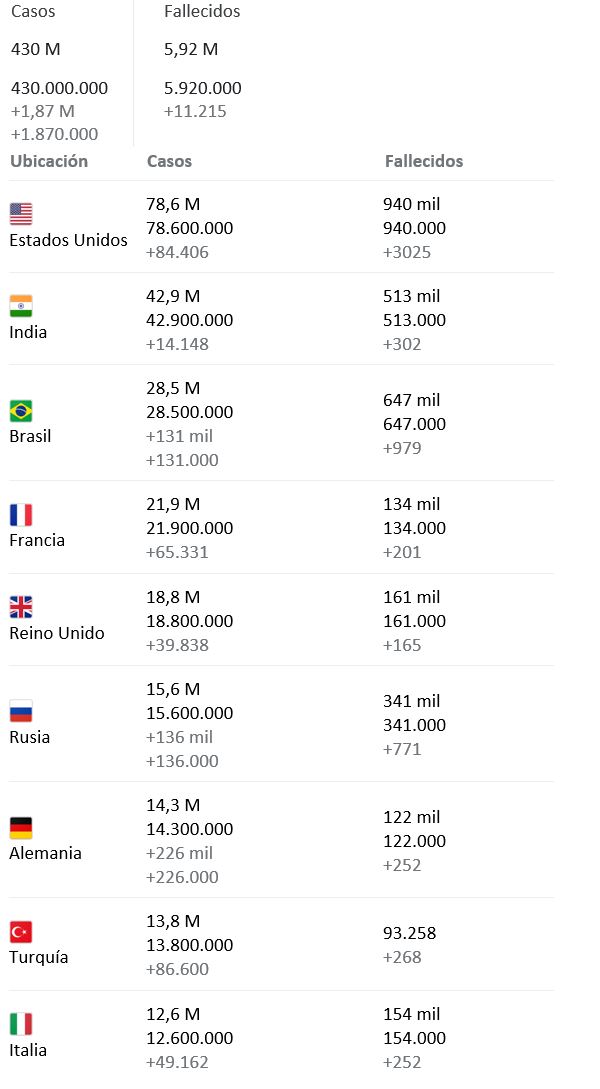The height and width of the screenshot is (1089, 600).
Task: Click the Germany flag icon
Action: tap(21, 827)
